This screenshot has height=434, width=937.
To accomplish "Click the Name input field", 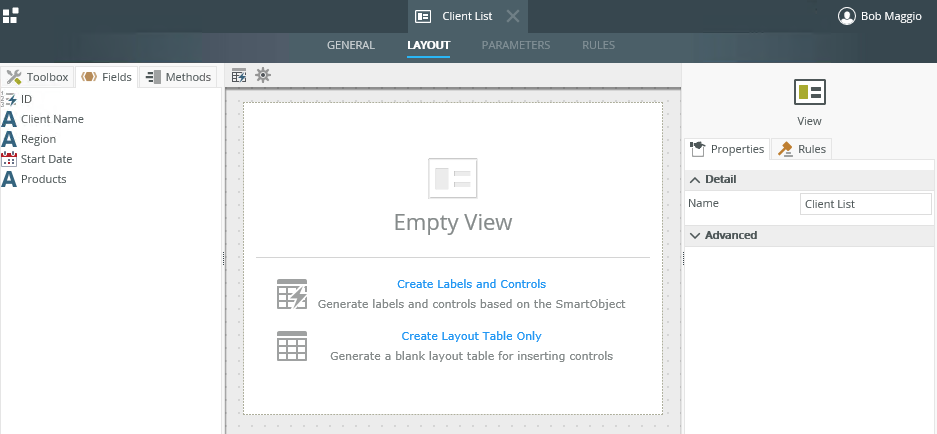I will click(x=865, y=204).
